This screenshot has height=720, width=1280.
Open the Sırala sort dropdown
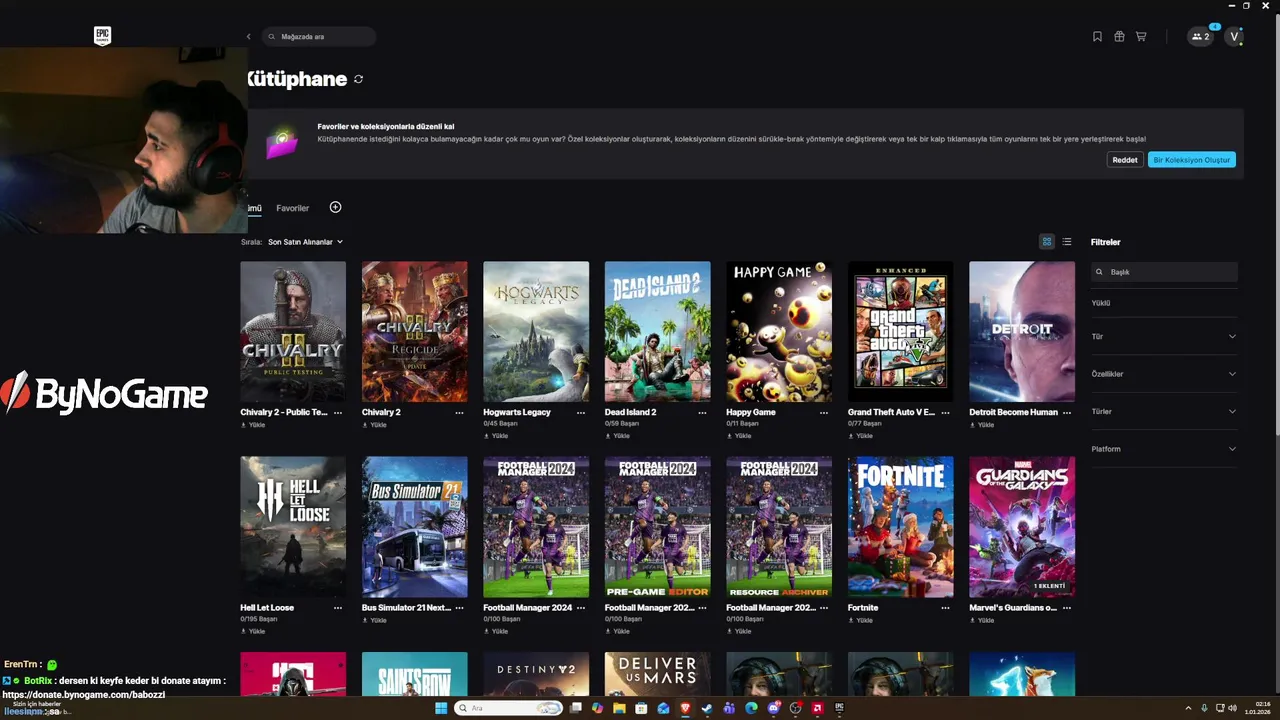pyautogui.click(x=305, y=242)
